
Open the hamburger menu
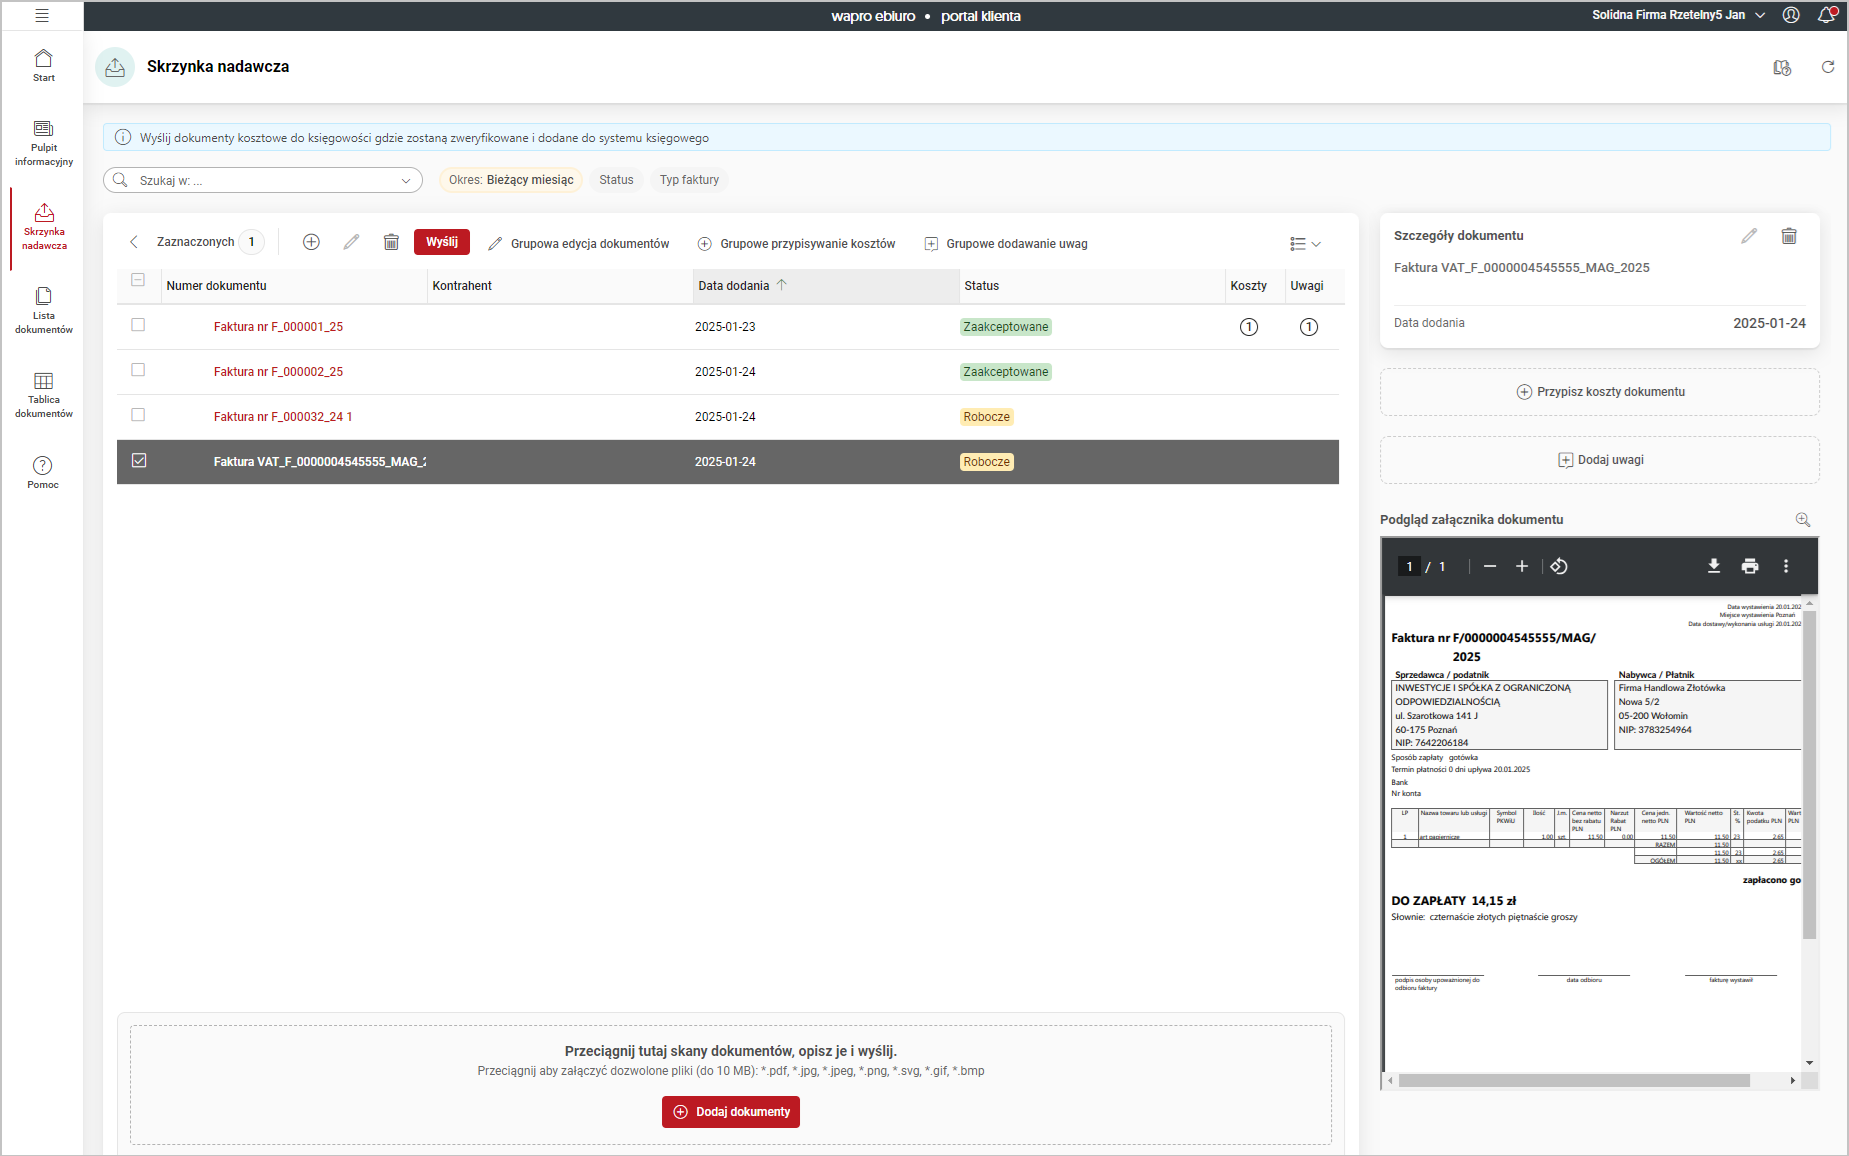[42, 16]
